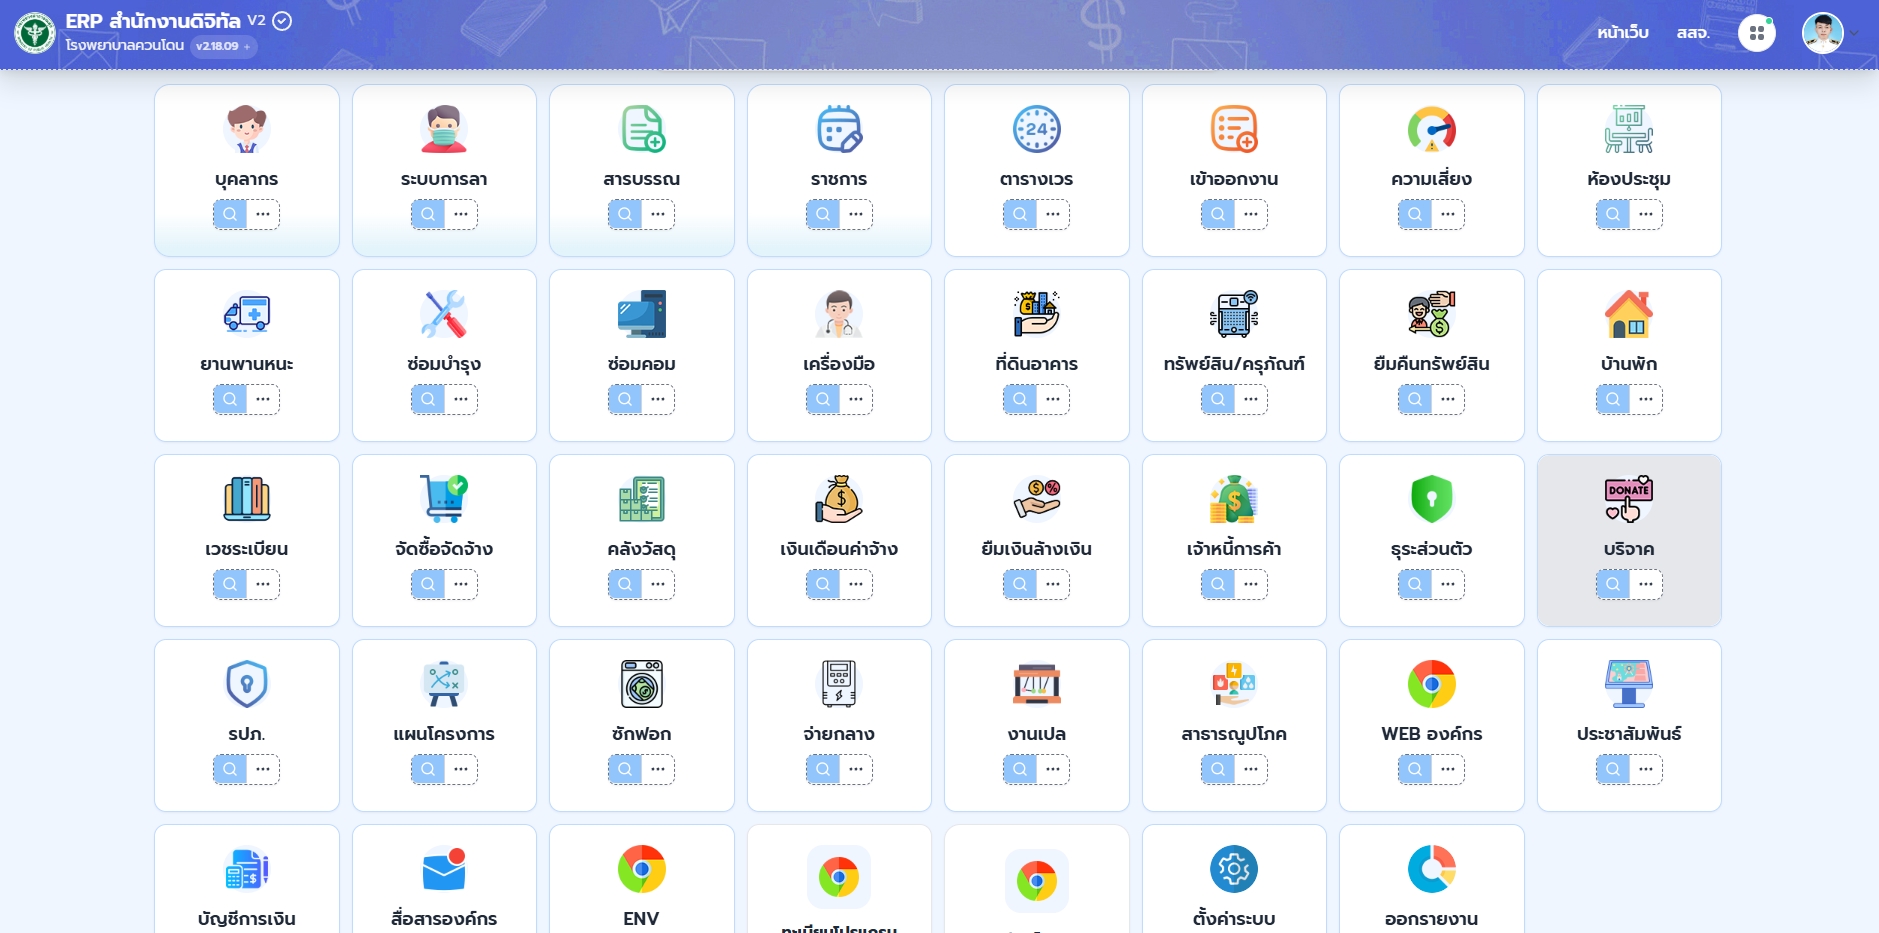Open the ตั้งค่าระบบ settings gear icon
Viewport: 1879px width, 933px height.
pos(1234,869)
